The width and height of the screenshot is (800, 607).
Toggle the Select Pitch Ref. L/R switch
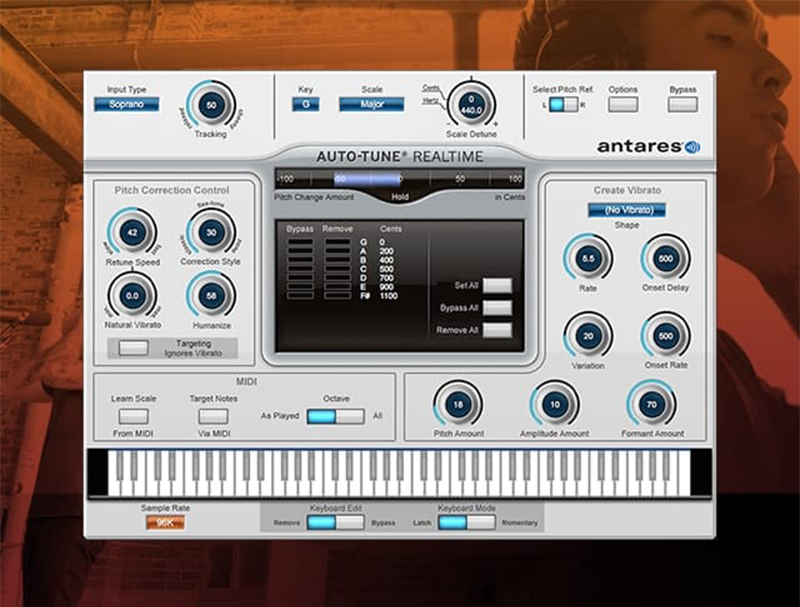[563, 105]
